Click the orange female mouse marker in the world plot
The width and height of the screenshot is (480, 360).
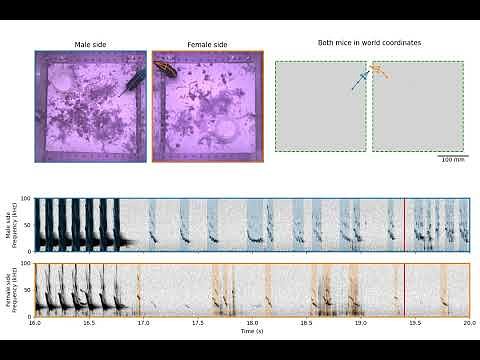click(380, 72)
